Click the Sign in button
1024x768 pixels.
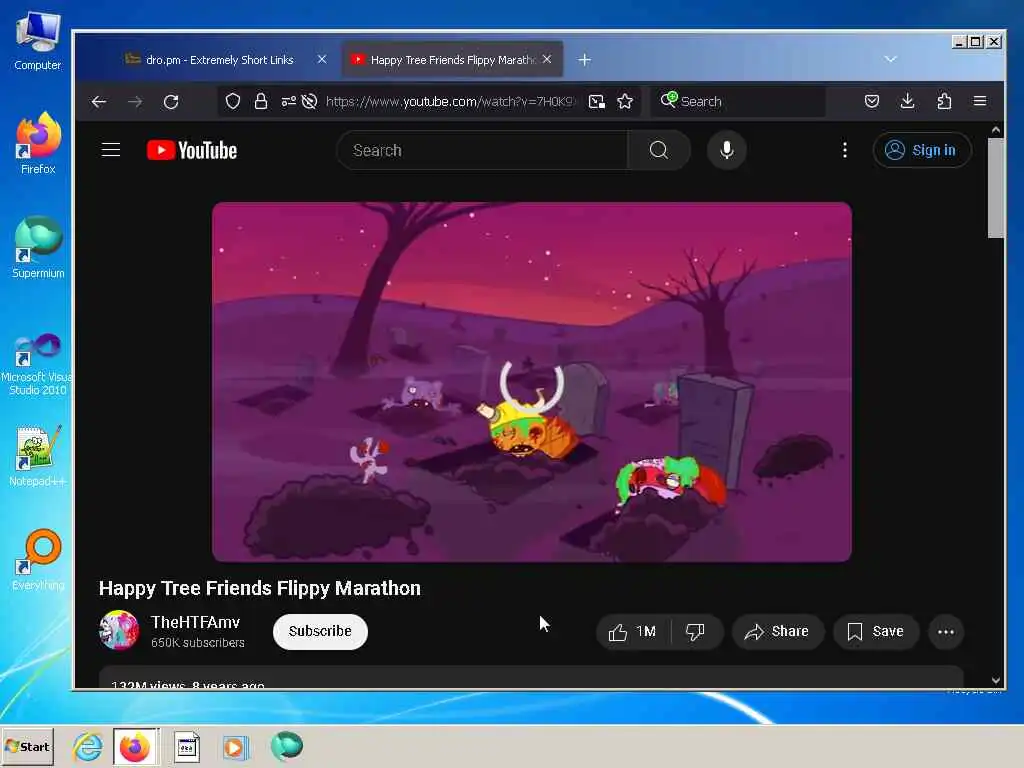click(922, 150)
